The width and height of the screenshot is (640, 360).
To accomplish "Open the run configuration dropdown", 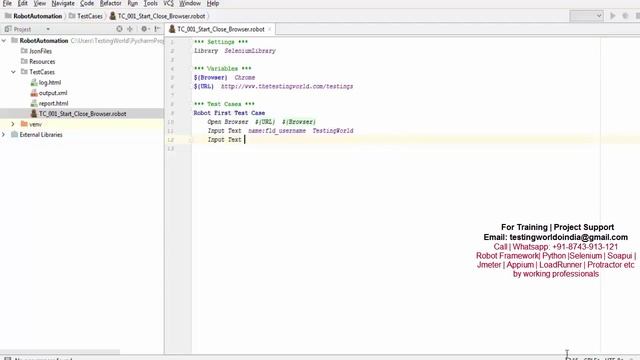I will click(587, 16).
